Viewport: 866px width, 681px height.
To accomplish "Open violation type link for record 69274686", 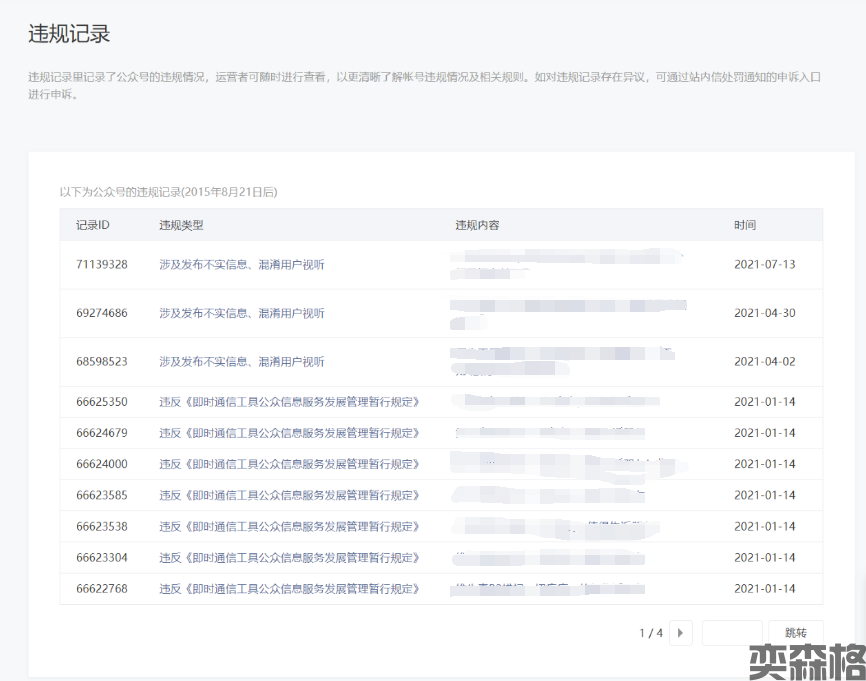I will 242,313.
